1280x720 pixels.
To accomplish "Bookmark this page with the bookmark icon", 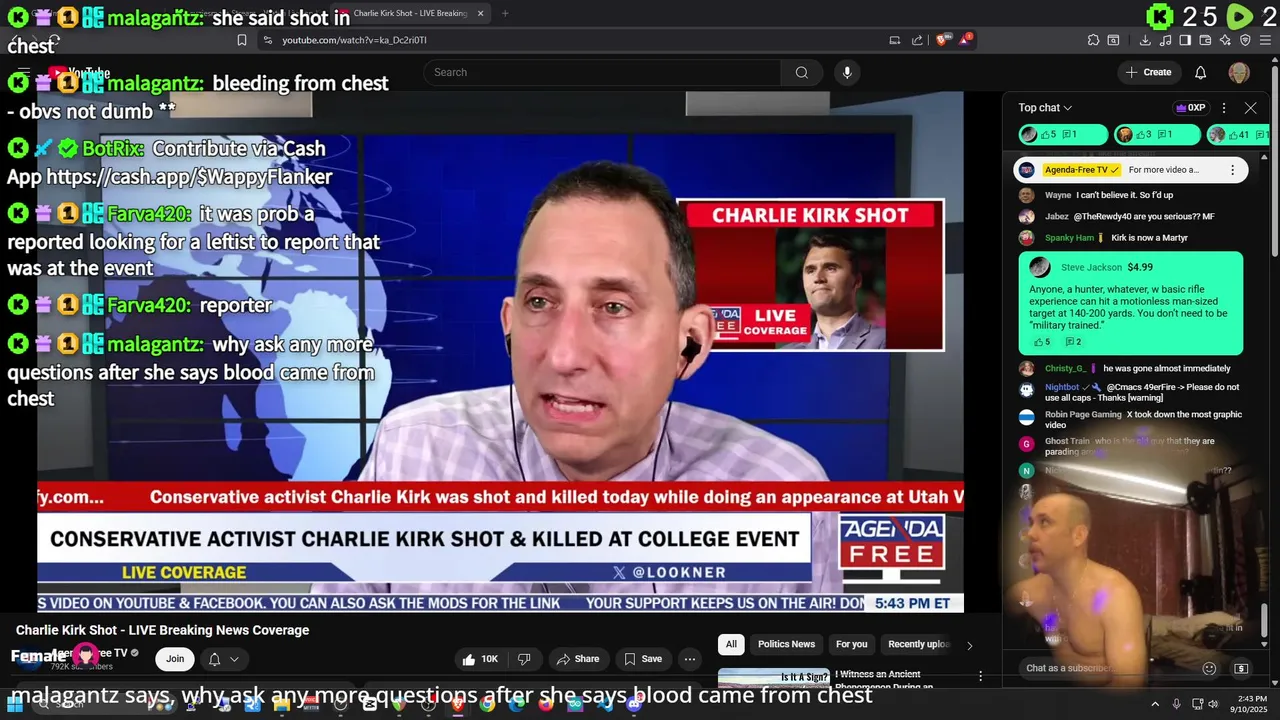I will (x=242, y=40).
